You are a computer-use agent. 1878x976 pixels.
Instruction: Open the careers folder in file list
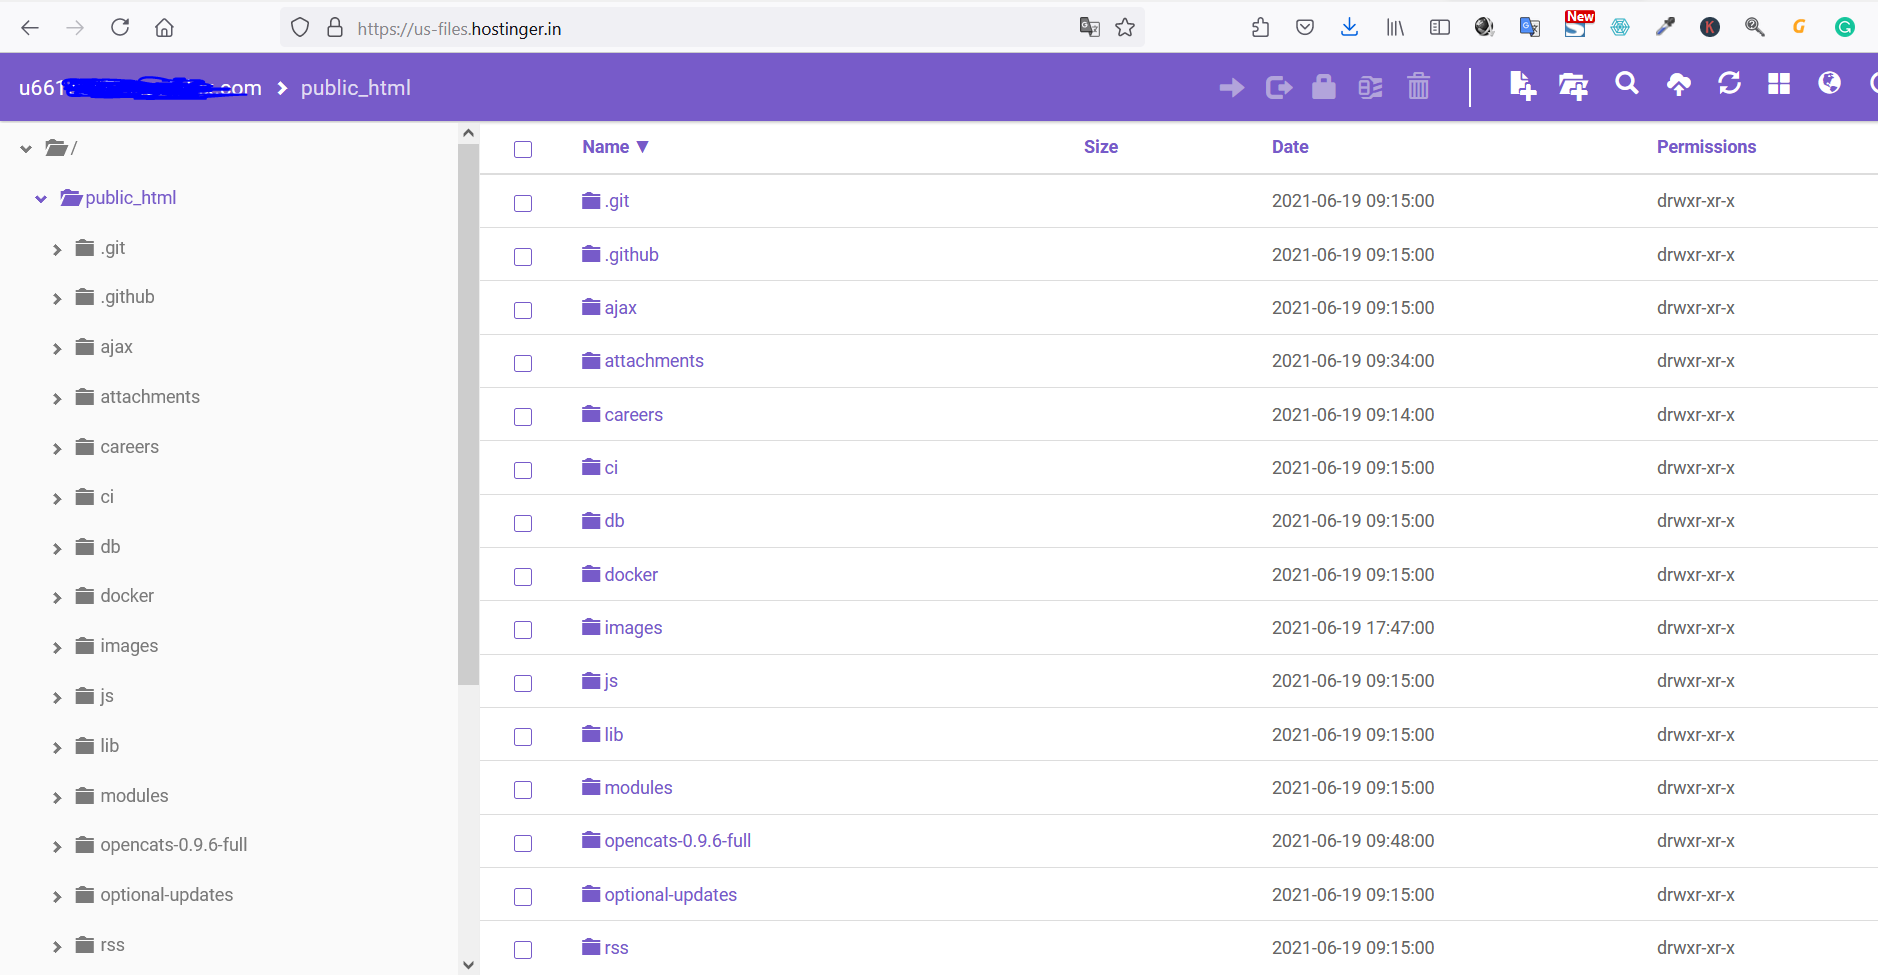pos(633,415)
